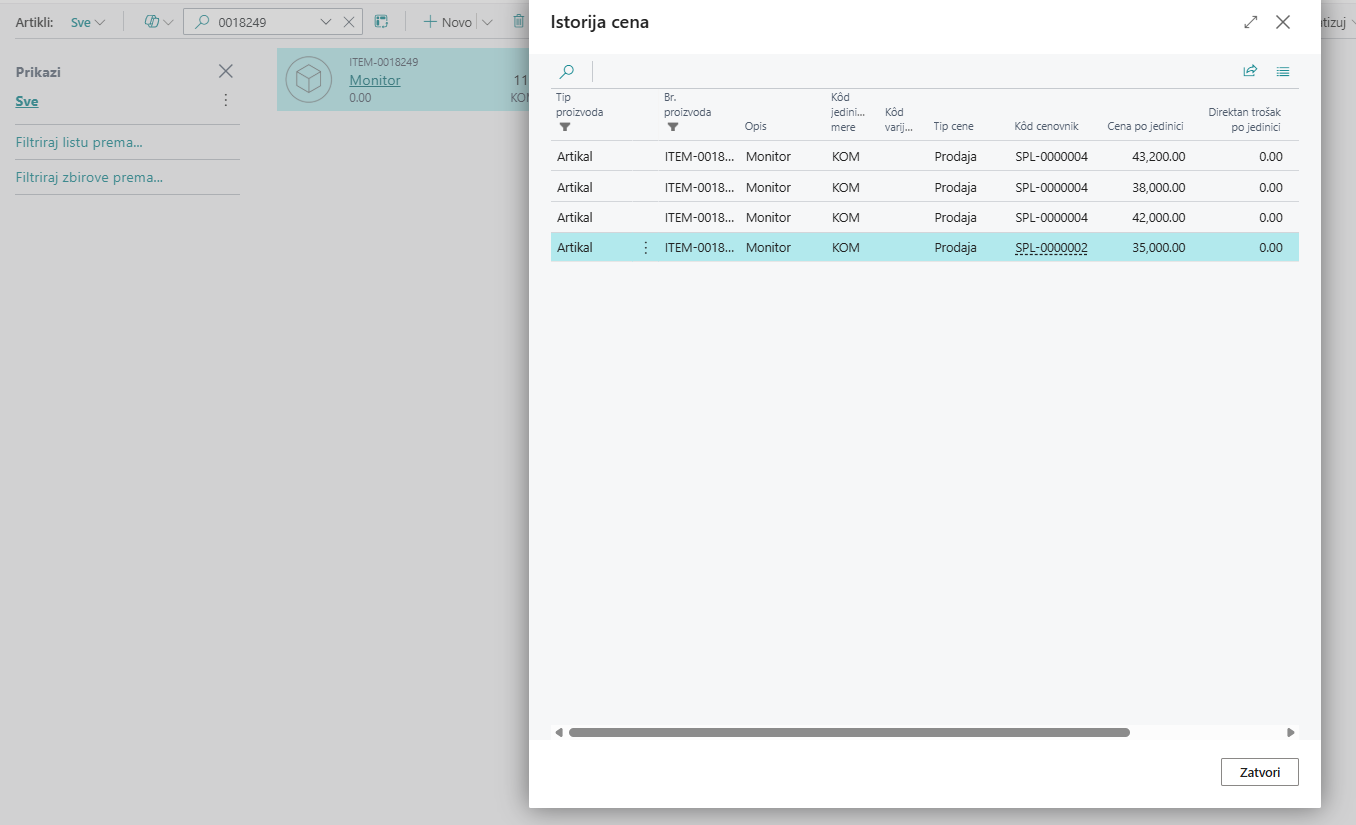
Task: Click the share icon in the dialog toolbar
Action: (1250, 71)
